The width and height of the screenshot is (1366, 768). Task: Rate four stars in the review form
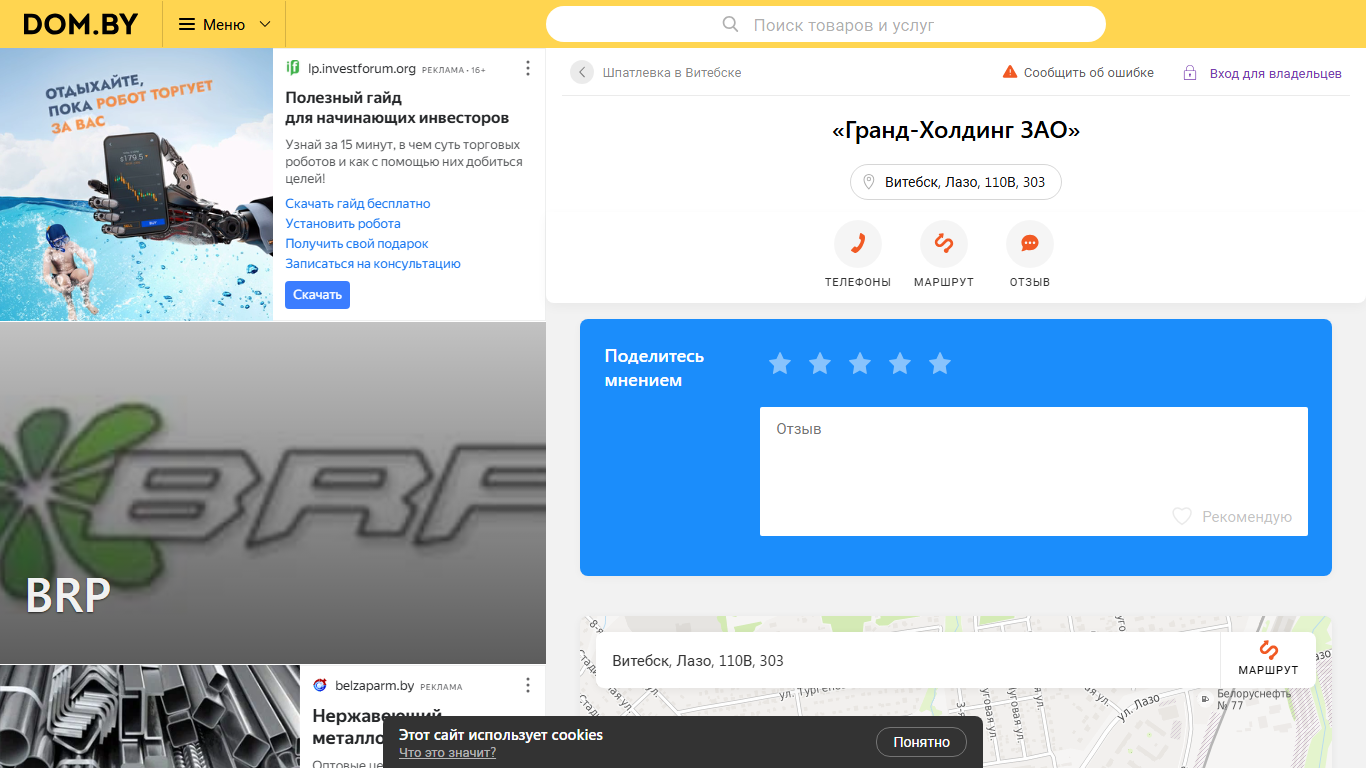click(900, 363)
